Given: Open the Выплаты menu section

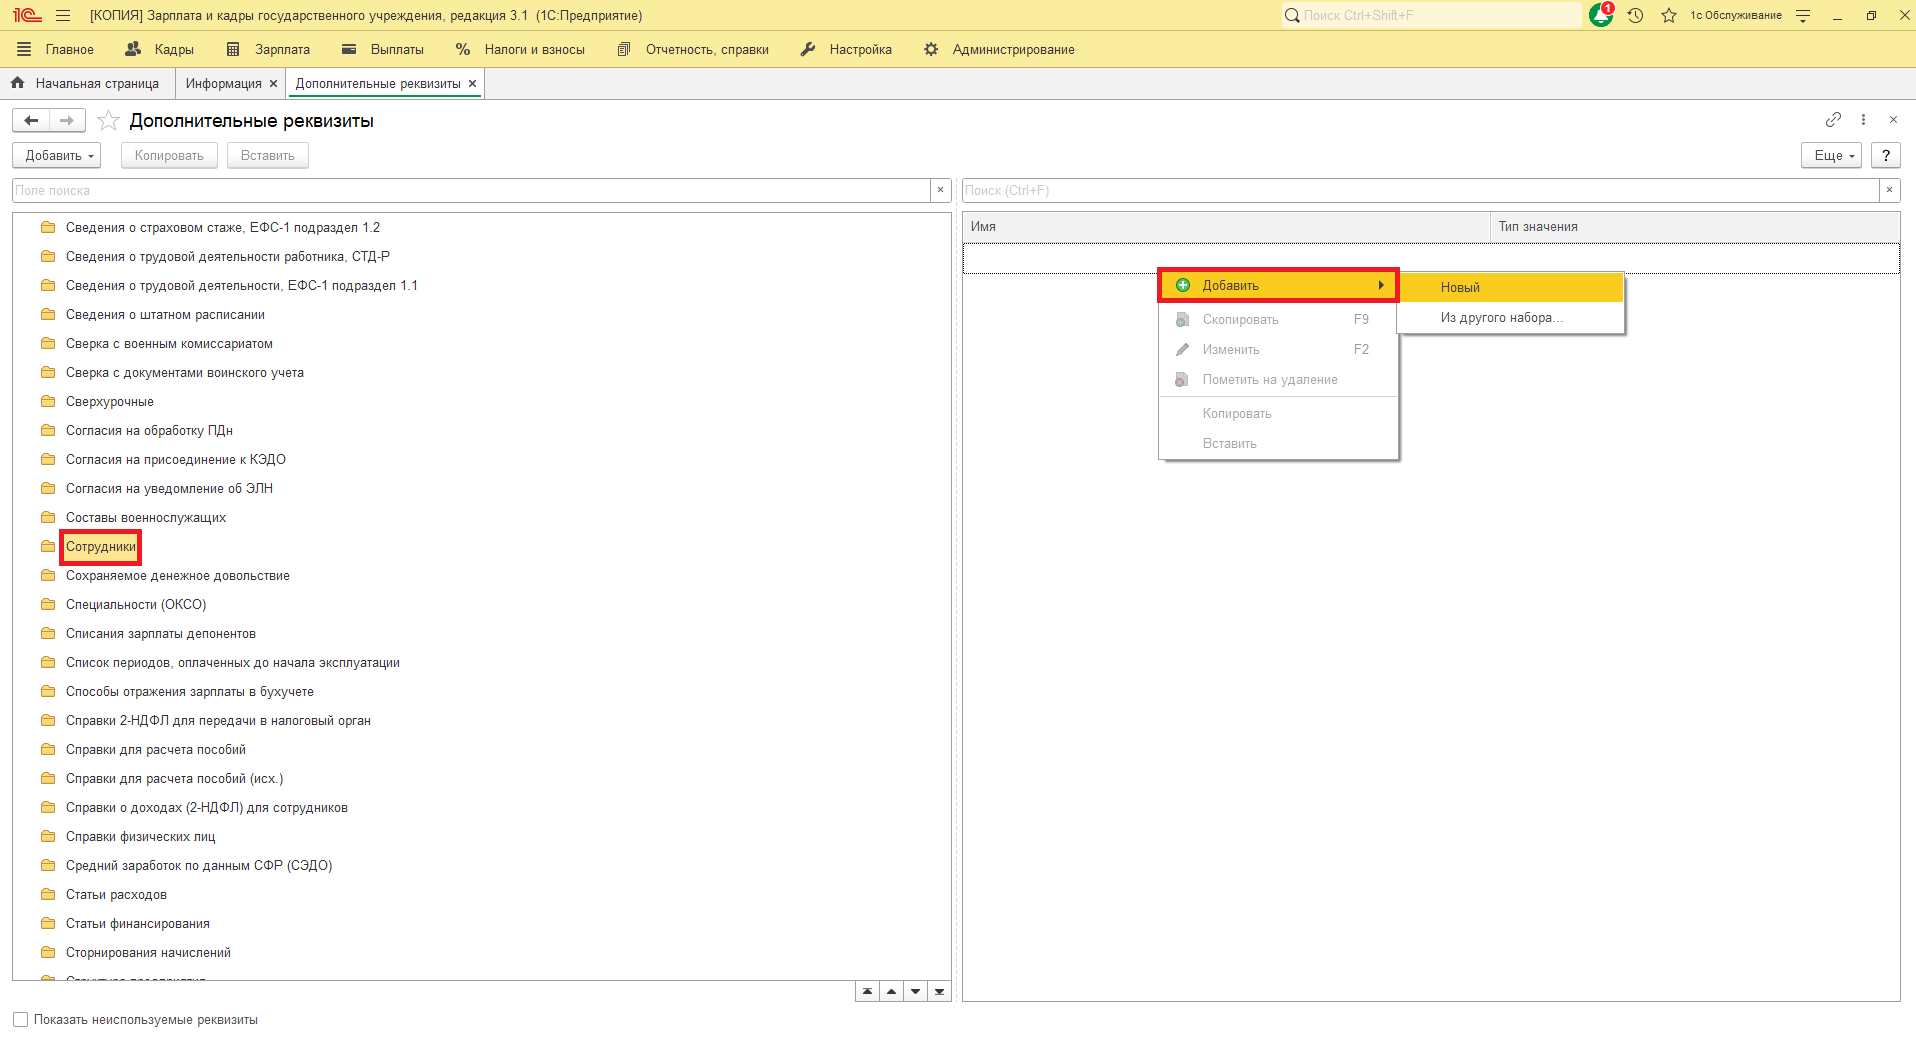Looking at the screenshot, I should point(383,49).
